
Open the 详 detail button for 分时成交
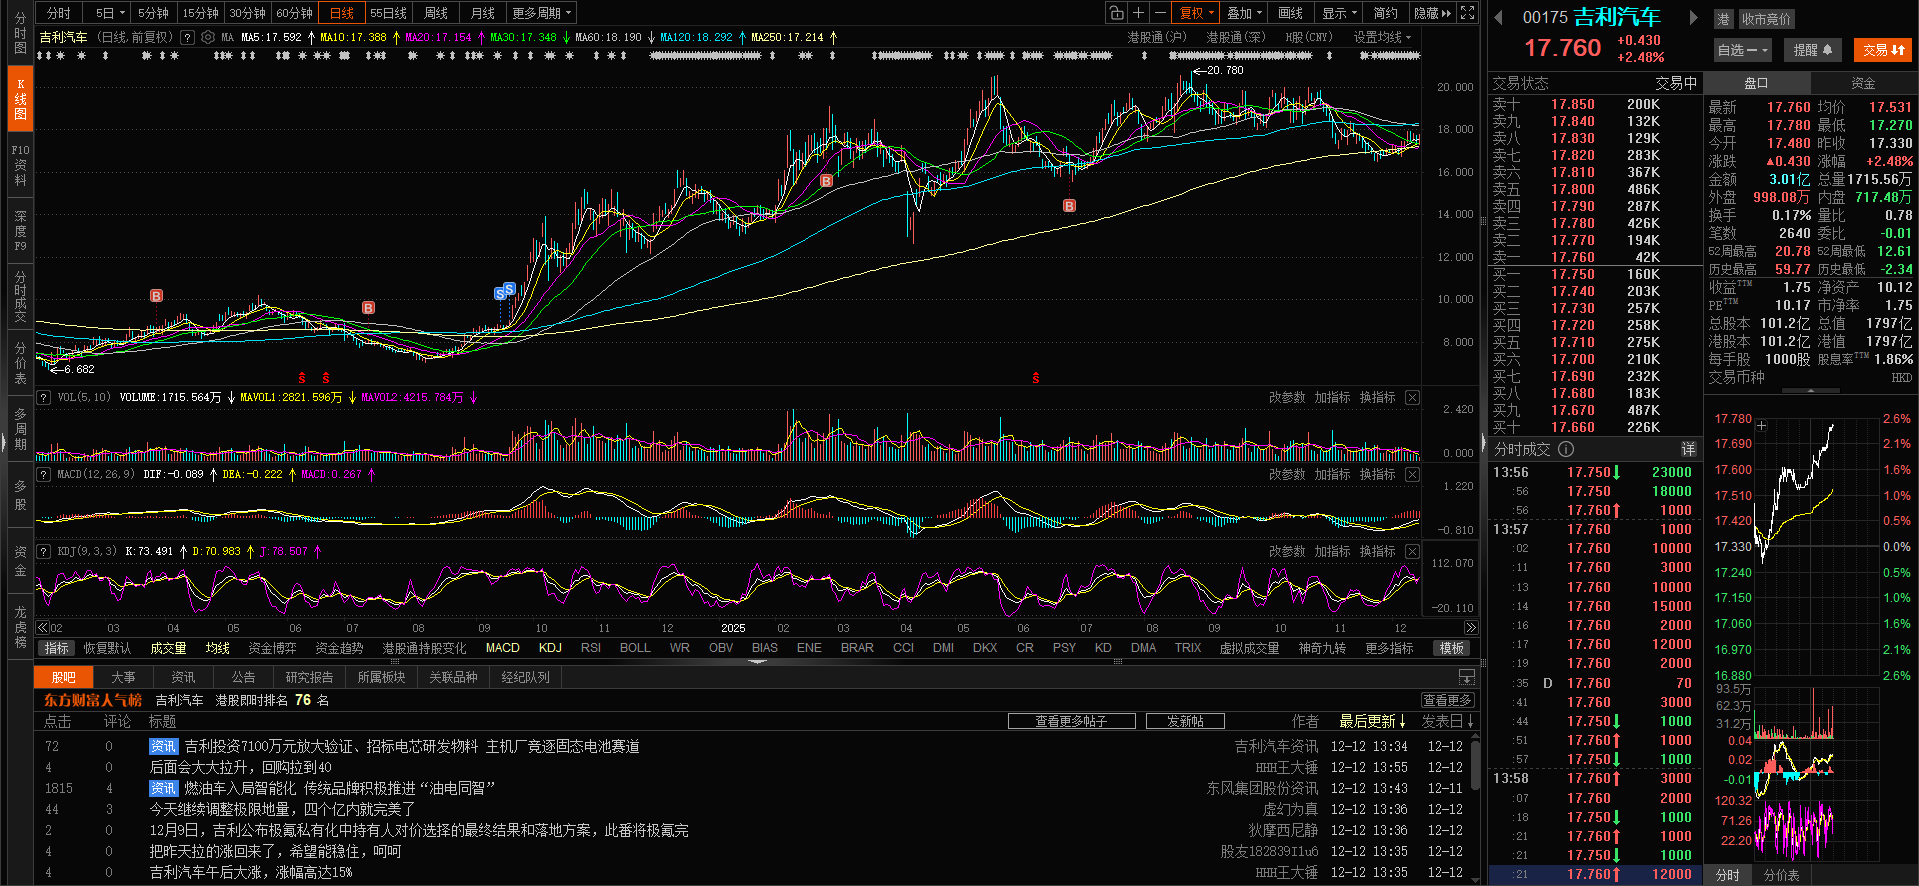(x=1688, y=449)
